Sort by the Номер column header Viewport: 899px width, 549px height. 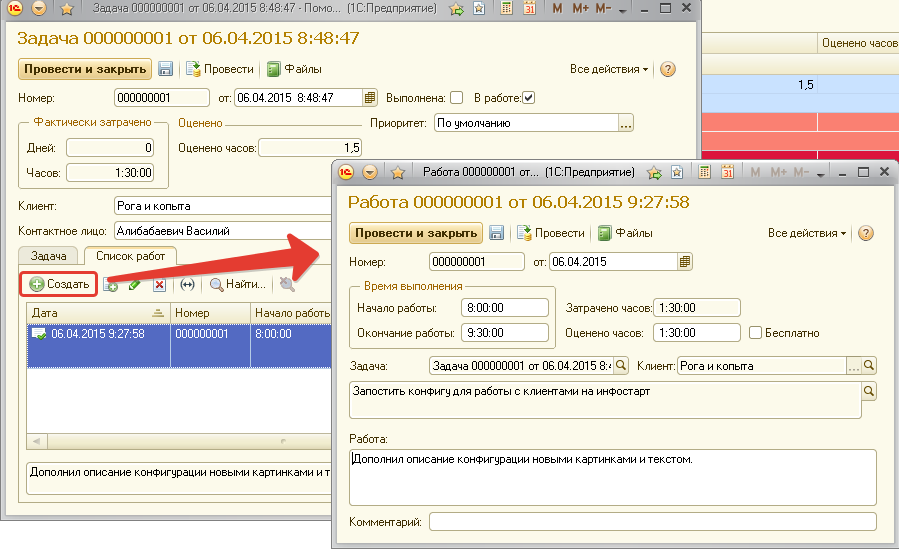(210, 313)
